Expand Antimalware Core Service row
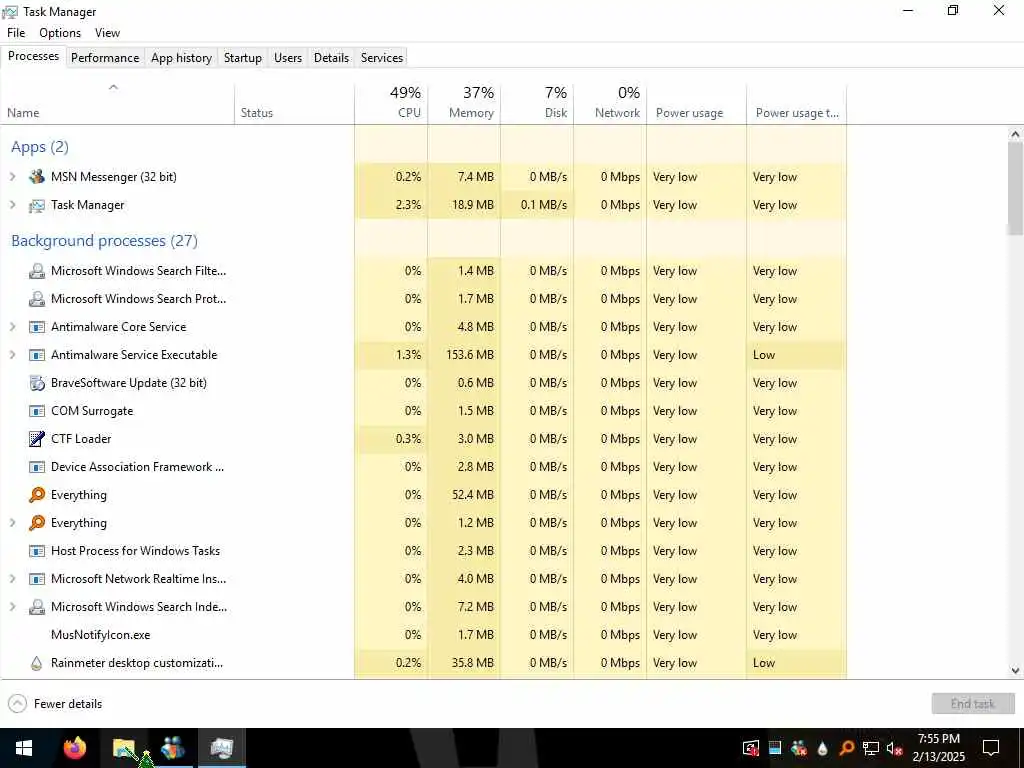 [12, 327]
